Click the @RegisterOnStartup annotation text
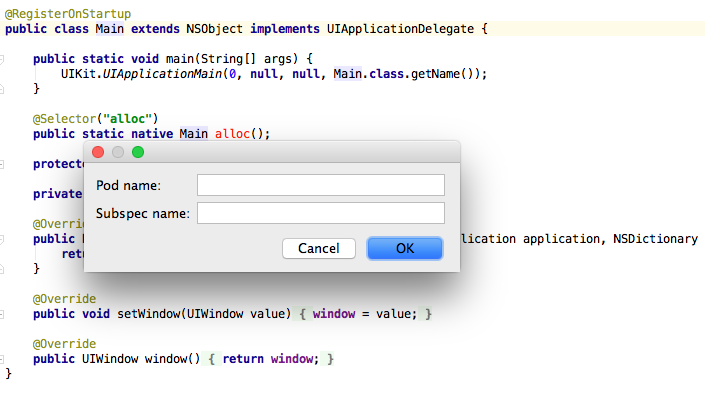The height and width of the screenshot is (394, 705). 68,14
